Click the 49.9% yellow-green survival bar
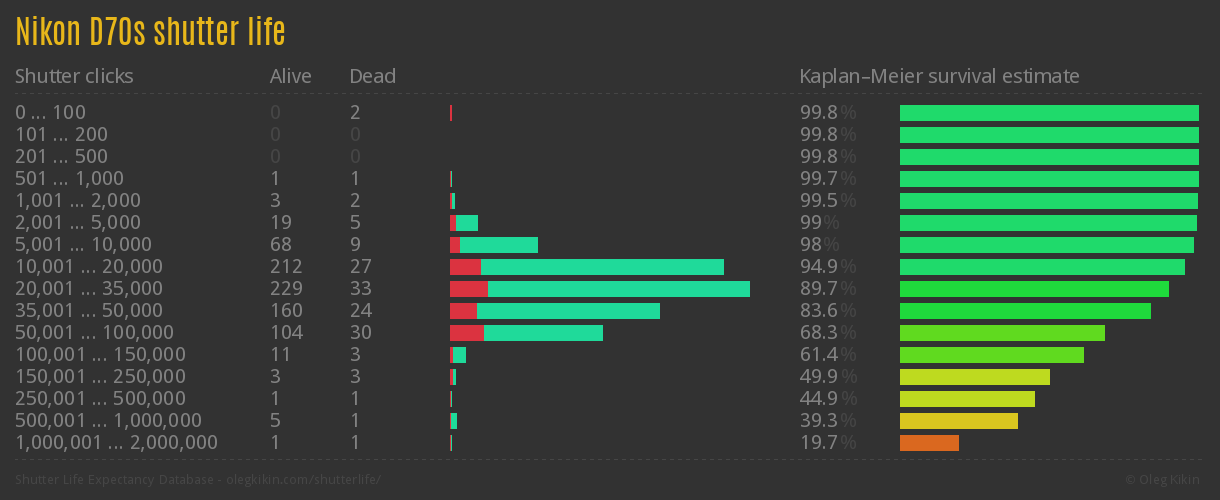This screenshot has height=500, width=1220. (974, 377)
